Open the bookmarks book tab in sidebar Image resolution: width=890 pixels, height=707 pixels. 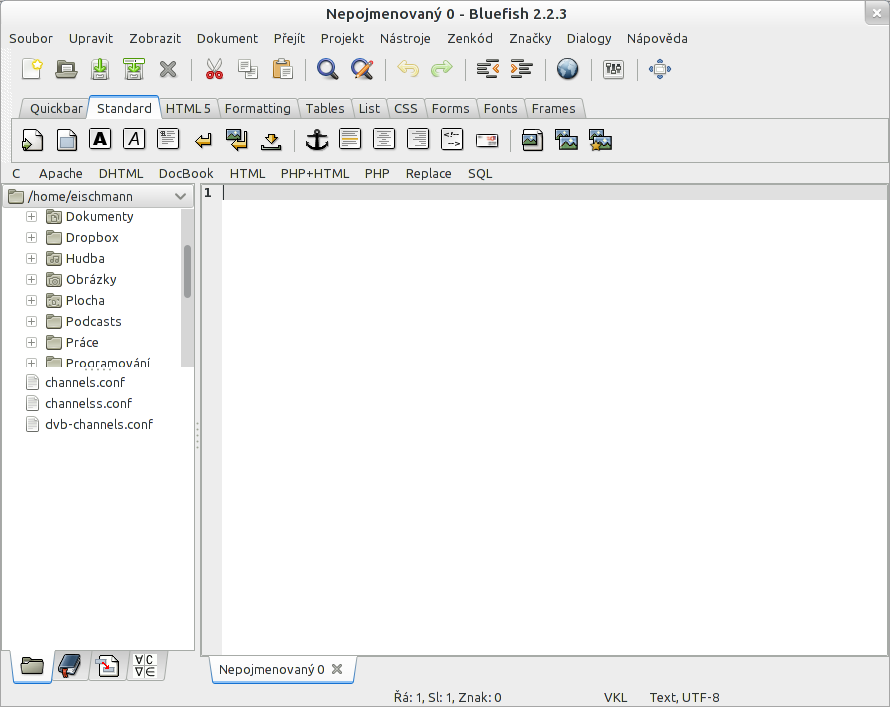[x=69, y=665]
